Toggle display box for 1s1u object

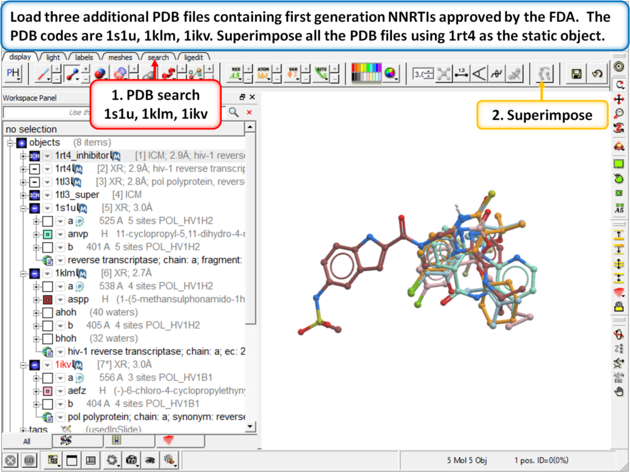click(35, 207)
